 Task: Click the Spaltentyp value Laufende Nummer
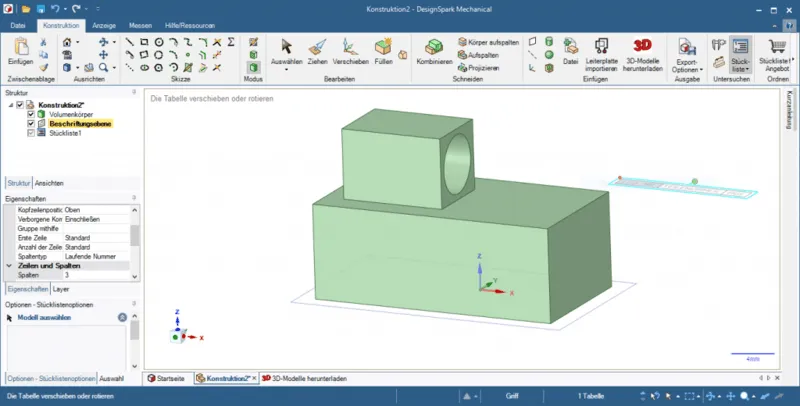pyautogui.click(x=96, y=257)
